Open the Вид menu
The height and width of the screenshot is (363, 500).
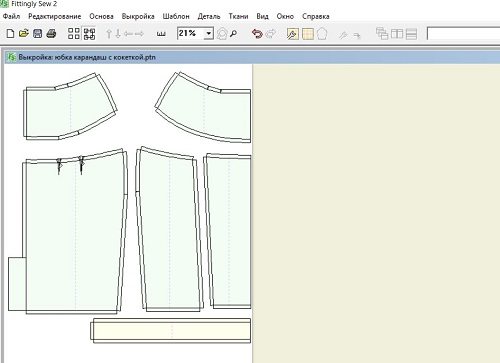point(262,16)
